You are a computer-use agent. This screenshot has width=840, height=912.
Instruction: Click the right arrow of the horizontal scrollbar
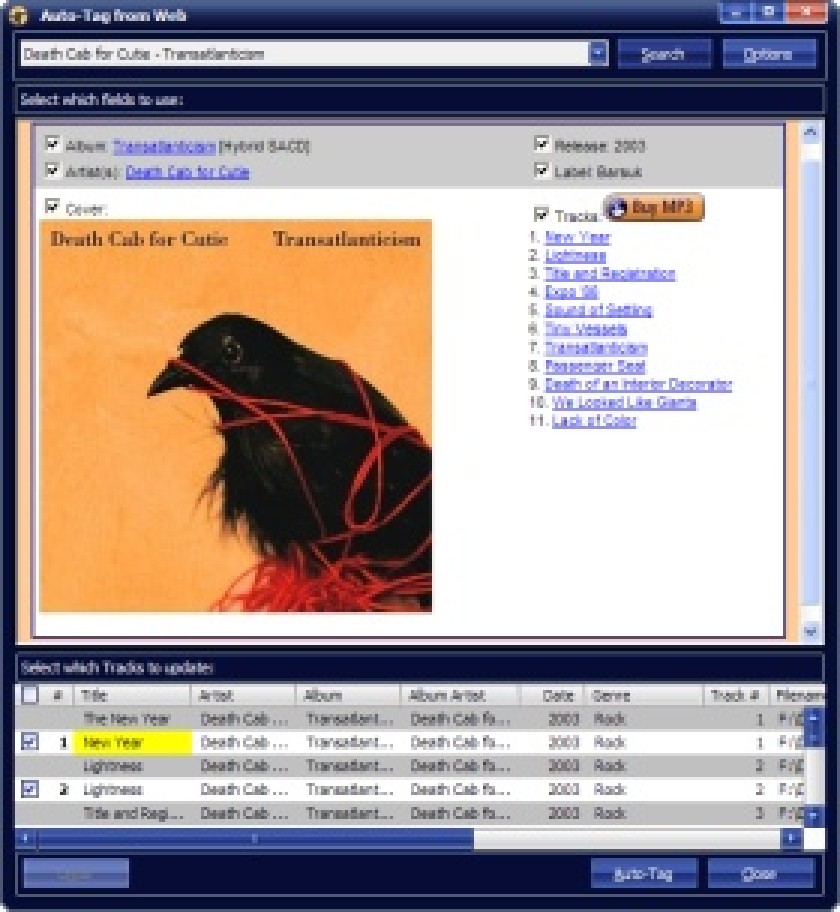click(791, 838)
